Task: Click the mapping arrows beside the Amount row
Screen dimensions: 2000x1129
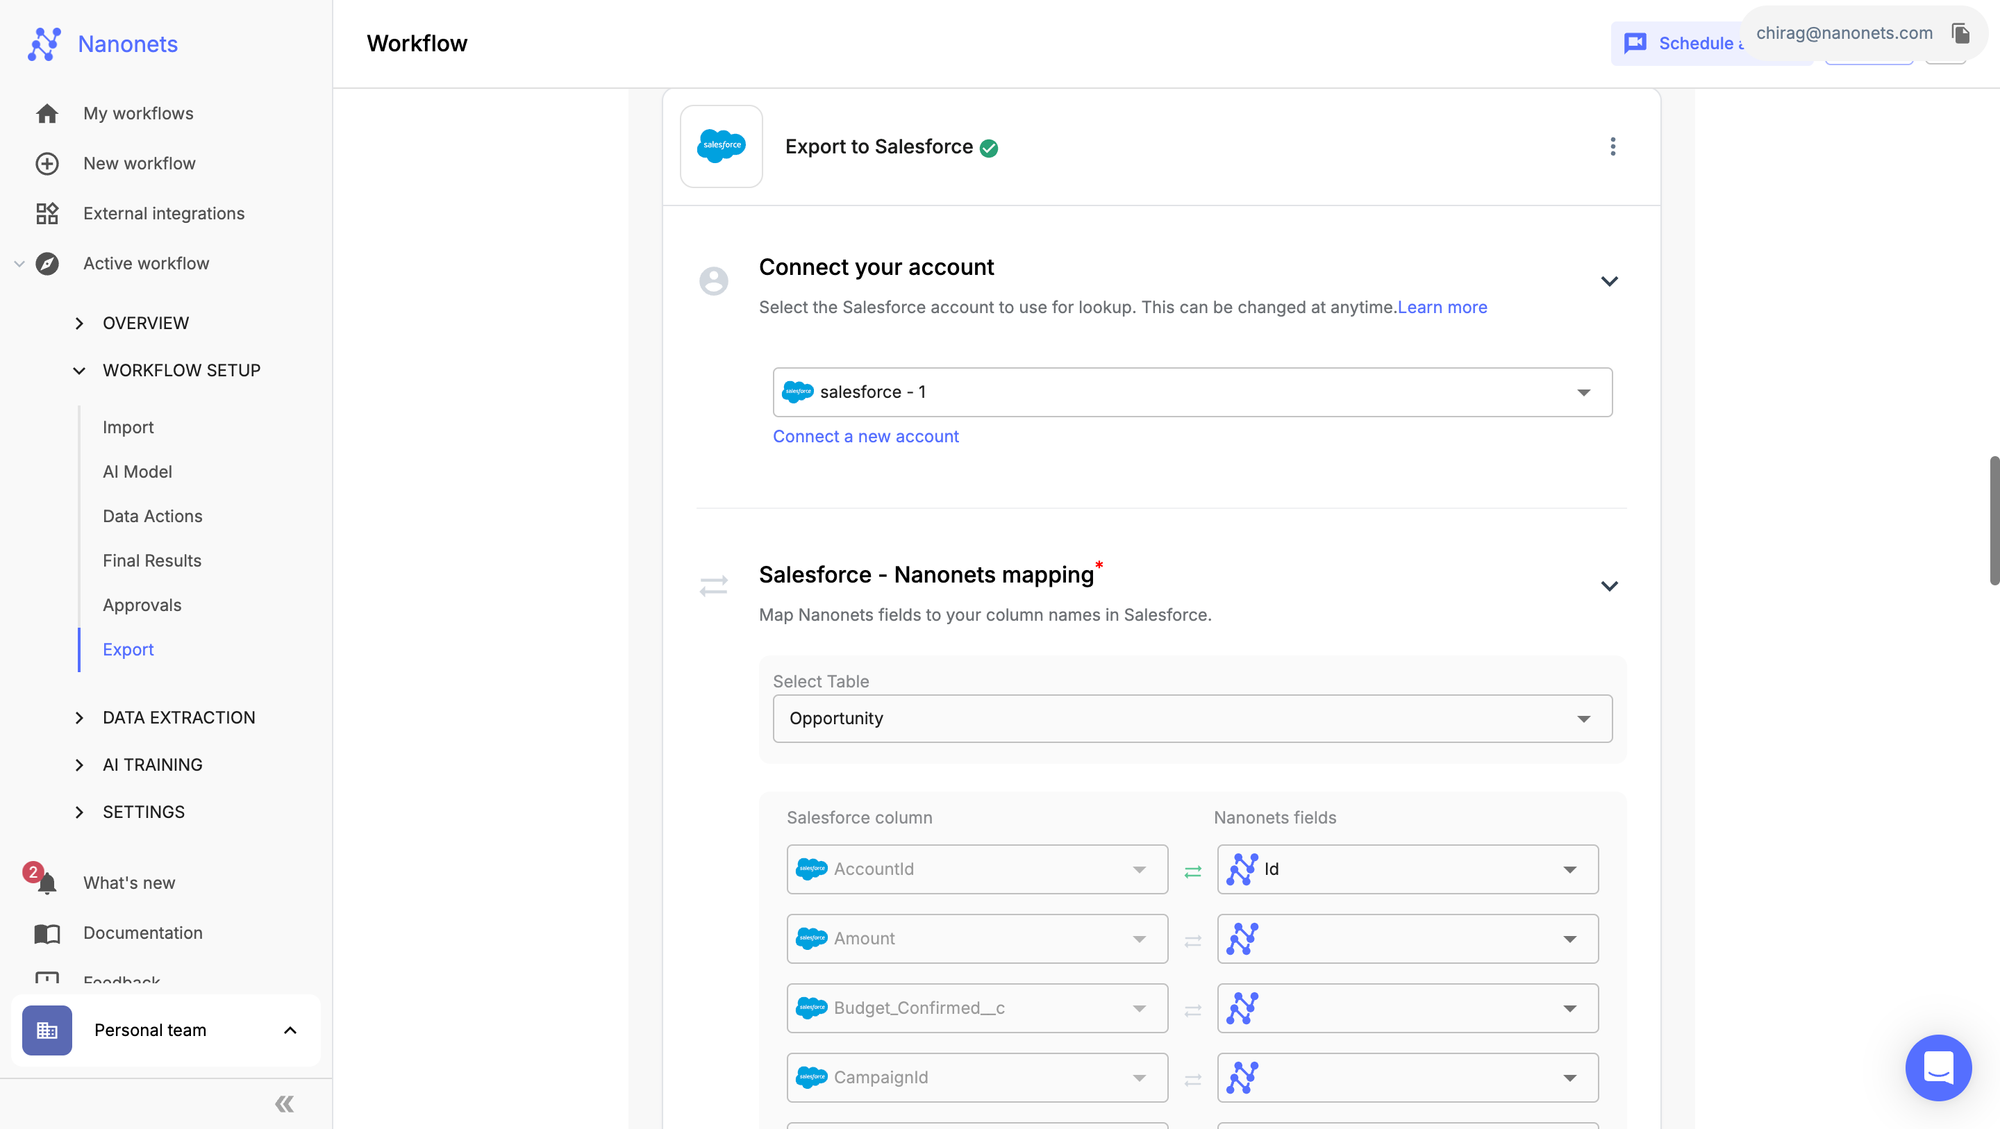Action: (x=1192, y=941)
